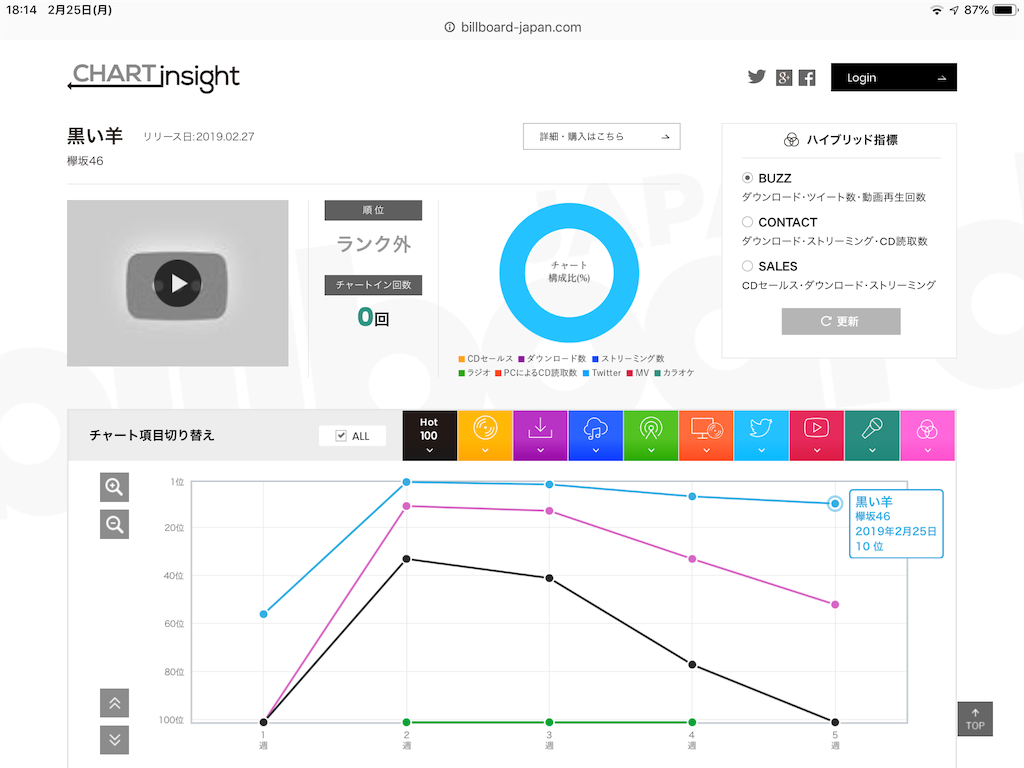Open the Twitter share icon in header
Viewport: 1024px width, 768px height.
click(756, 77)
